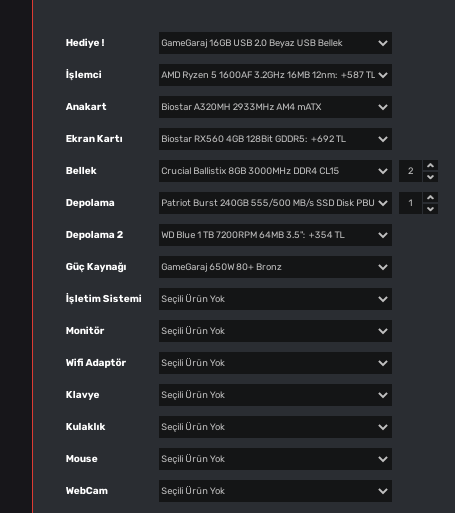Image resolution: width=455 pixels, height=513 pixels.
Task: Click the Bellek quantity field showing 2
Action: [x=411, y=171]
